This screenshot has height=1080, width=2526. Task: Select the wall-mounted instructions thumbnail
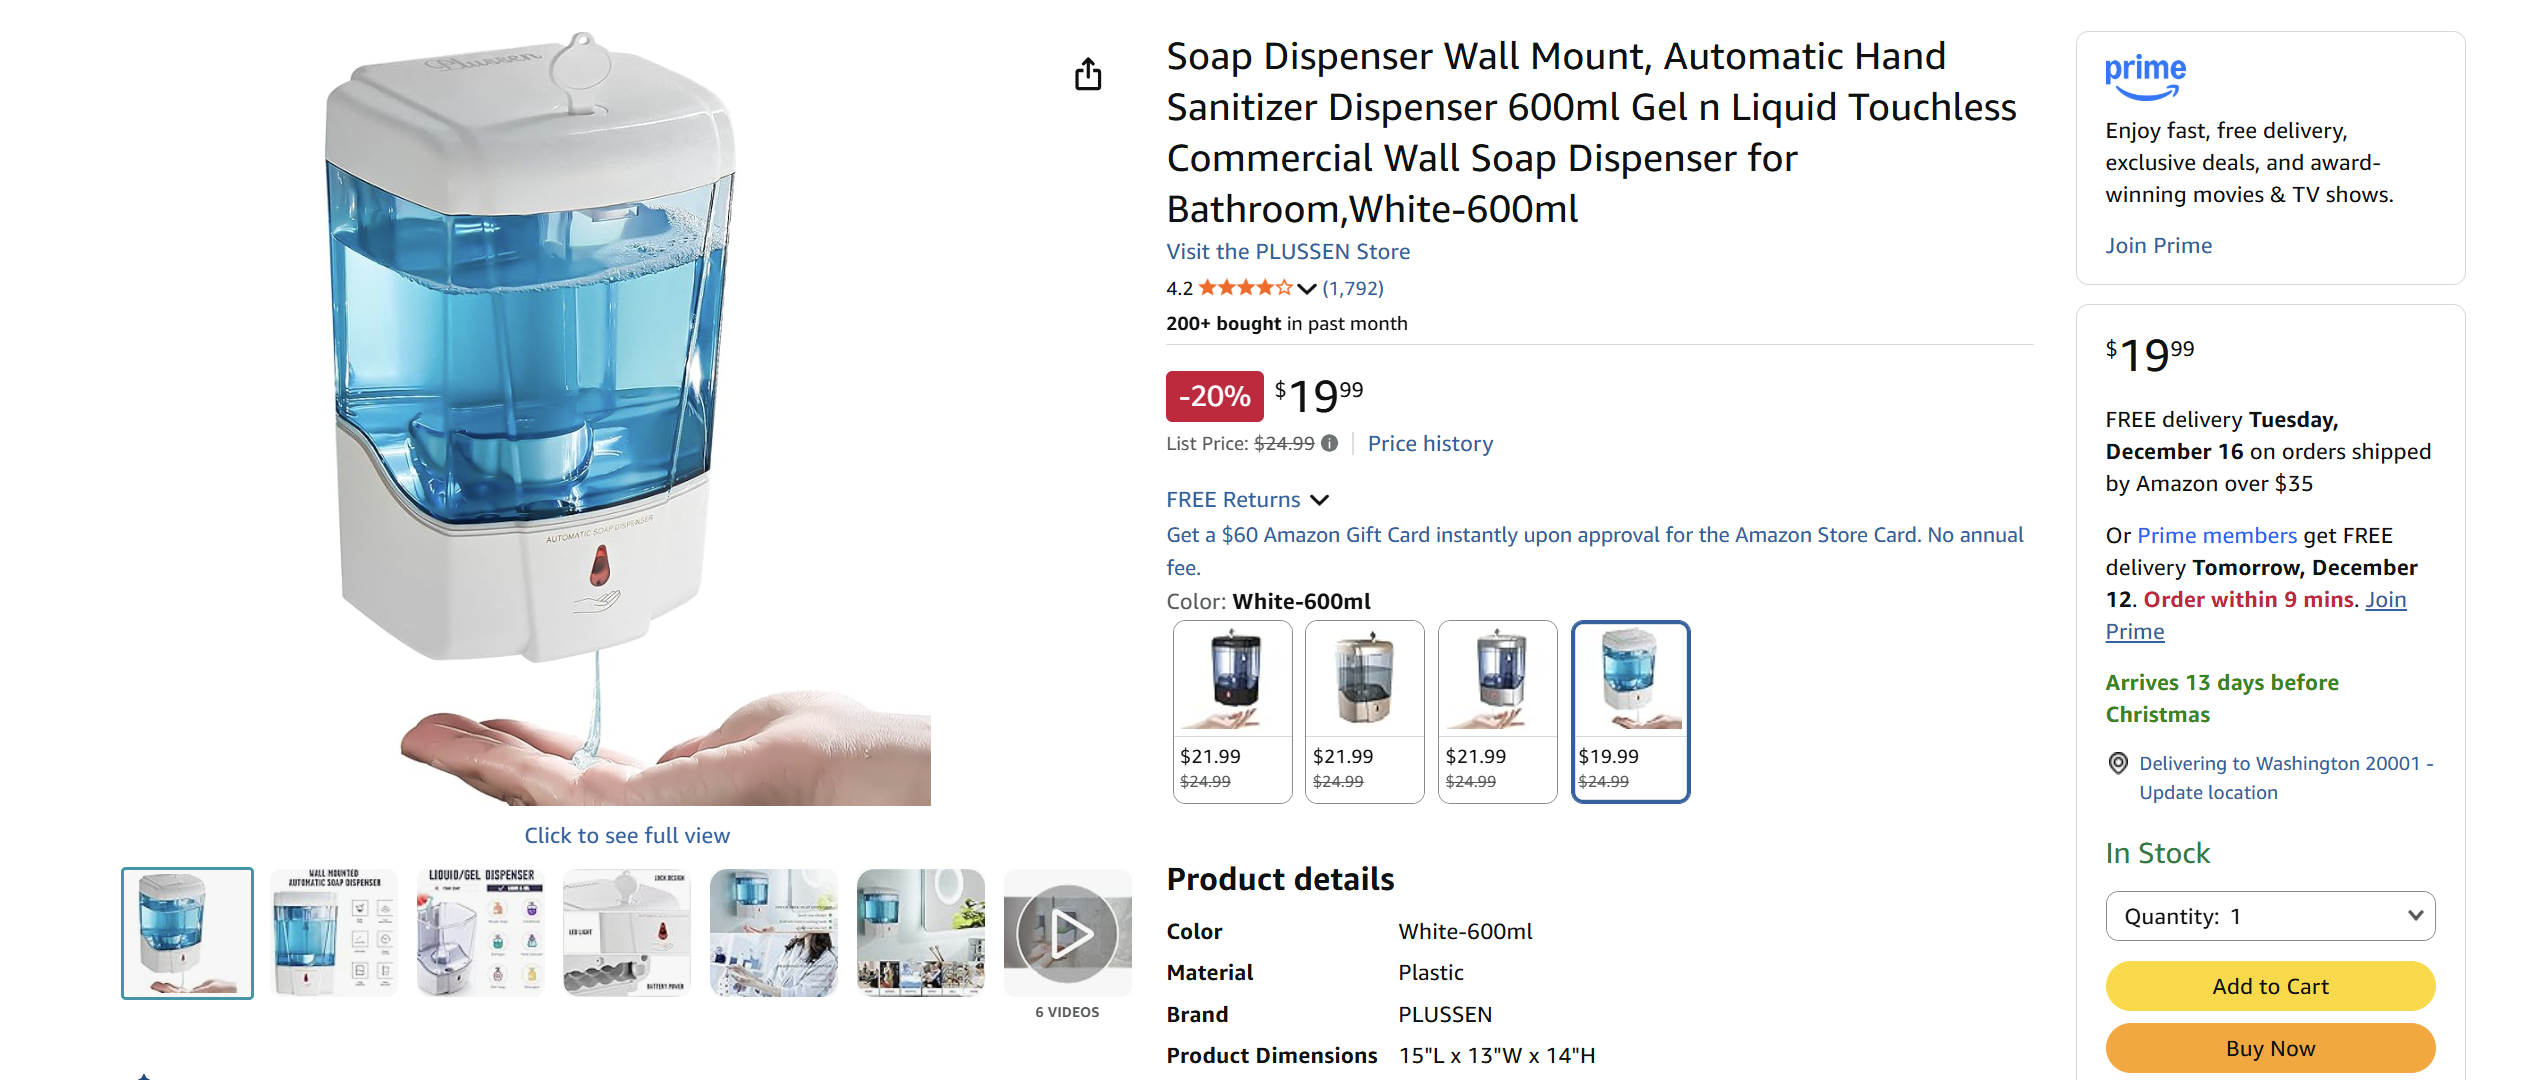tap(333, 932)
